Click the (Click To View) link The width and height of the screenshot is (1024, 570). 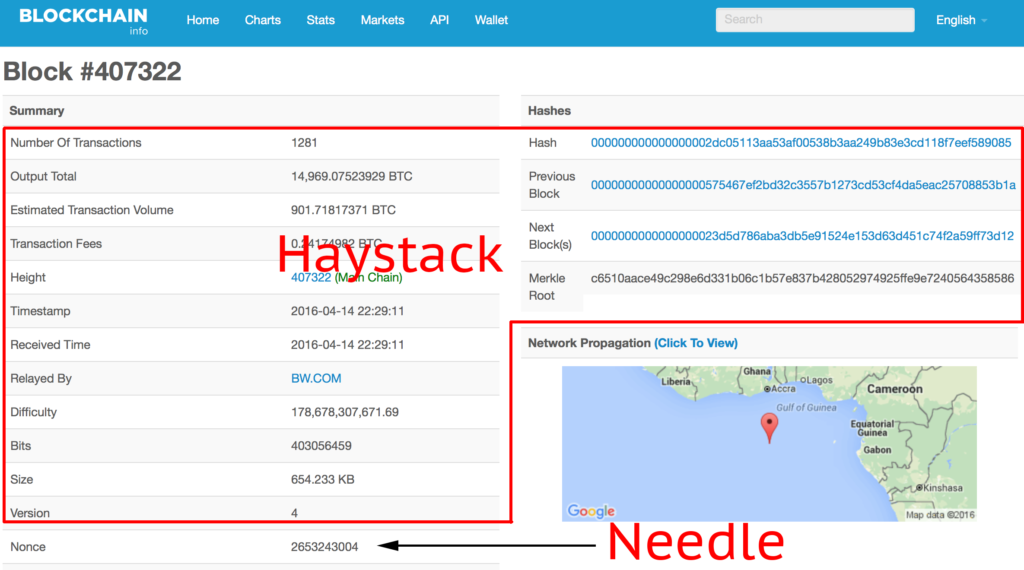click(x=696, y=343)
